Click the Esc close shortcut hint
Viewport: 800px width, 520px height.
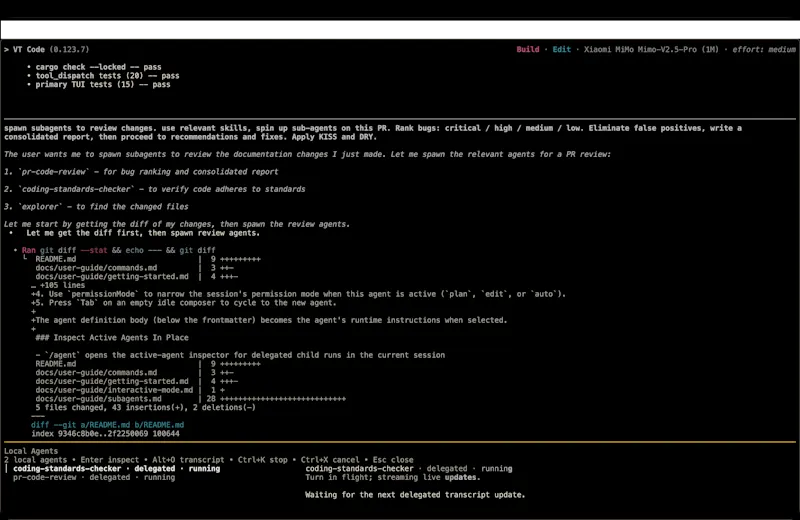(393, 460)
